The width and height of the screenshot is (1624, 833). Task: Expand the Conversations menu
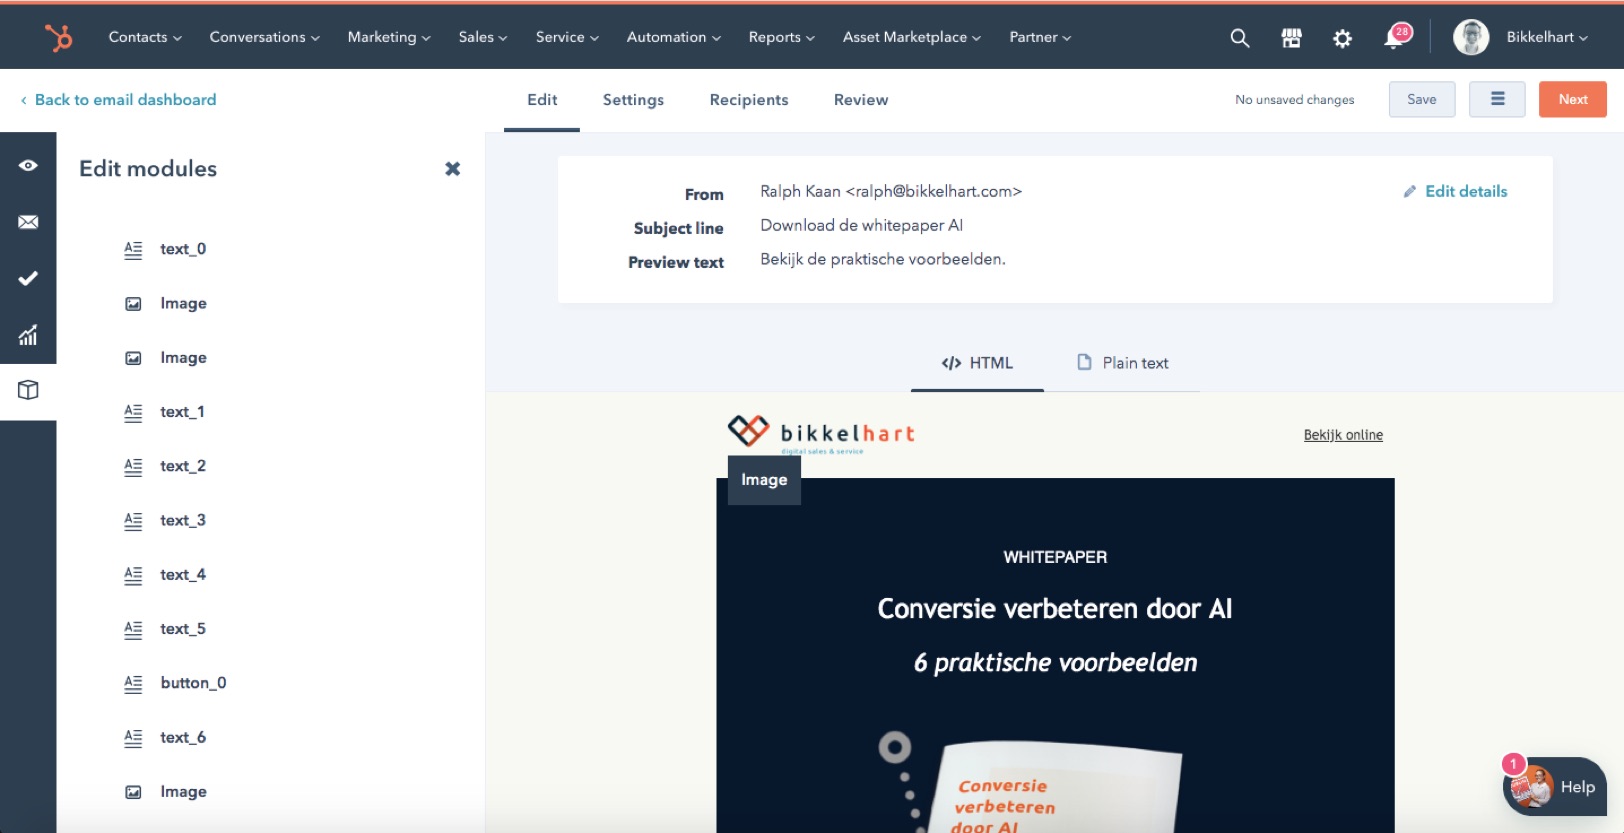coord(264,37)
